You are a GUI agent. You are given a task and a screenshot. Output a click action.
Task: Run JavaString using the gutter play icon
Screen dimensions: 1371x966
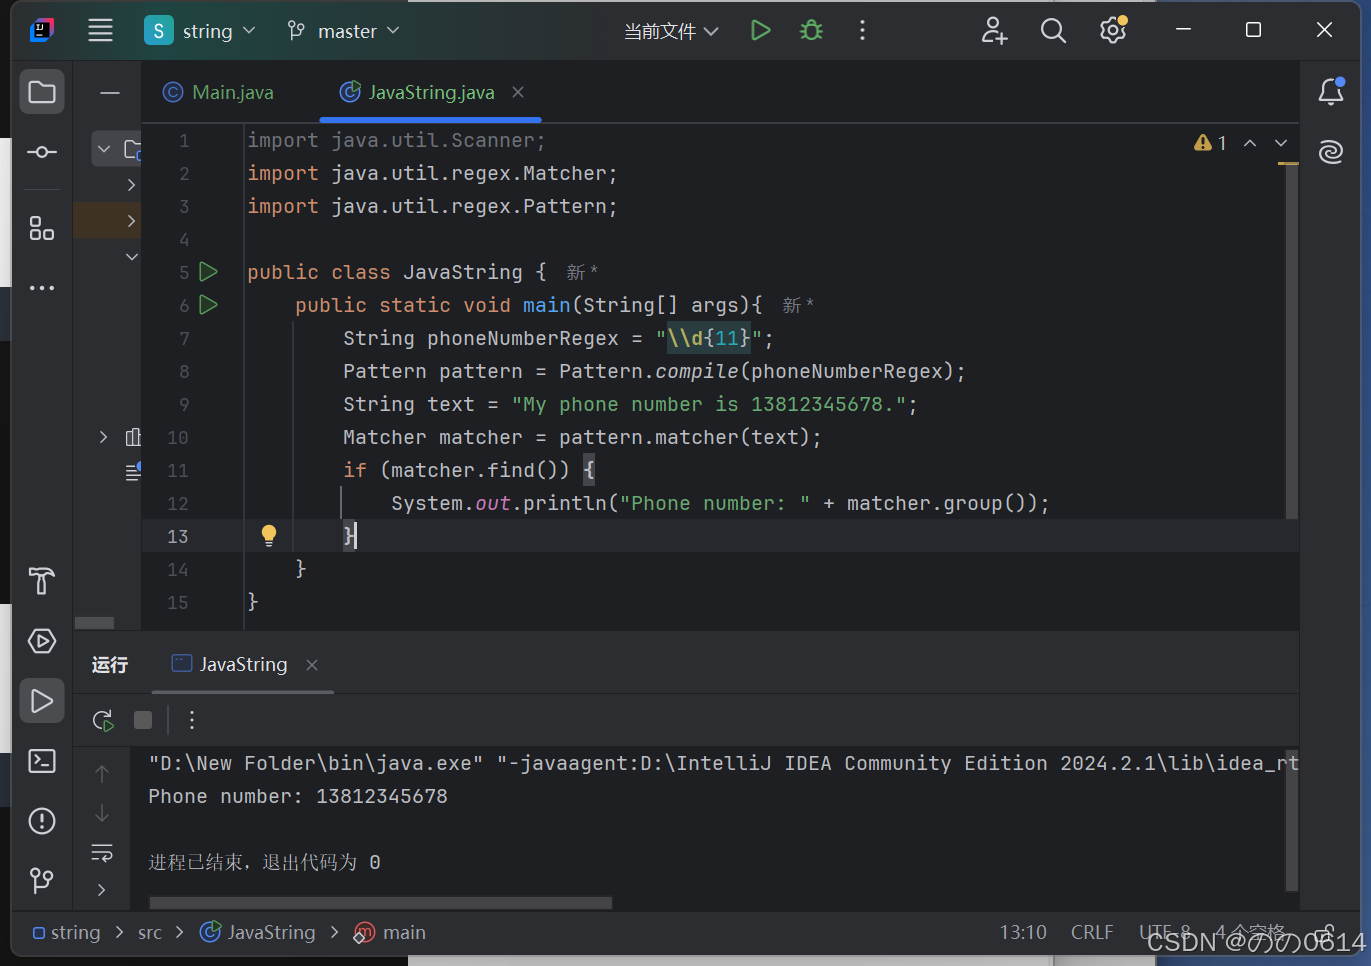tap(208, 271)
